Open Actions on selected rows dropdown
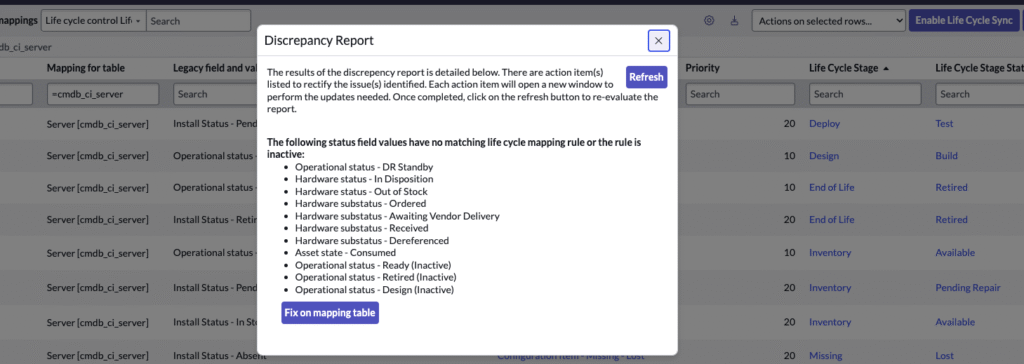The height and width of the screenshot is (364, 1024). pos(828,21)
